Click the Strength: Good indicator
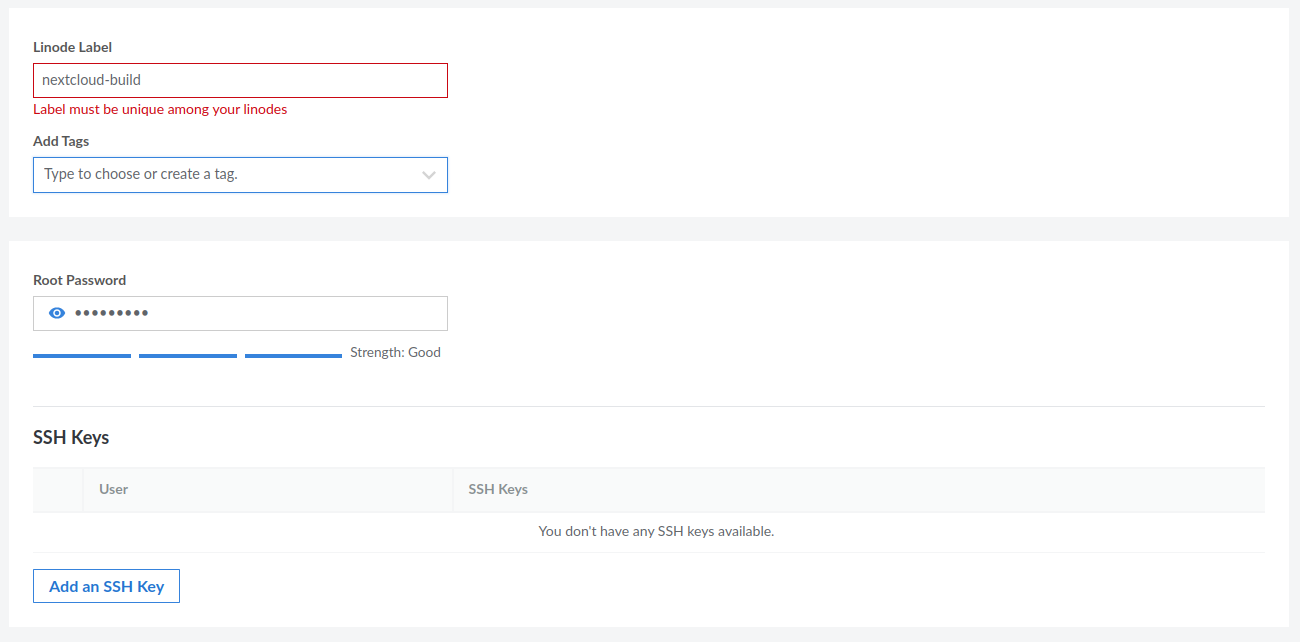The height and width of the screenshot is (642, 1300). (395, 352)
